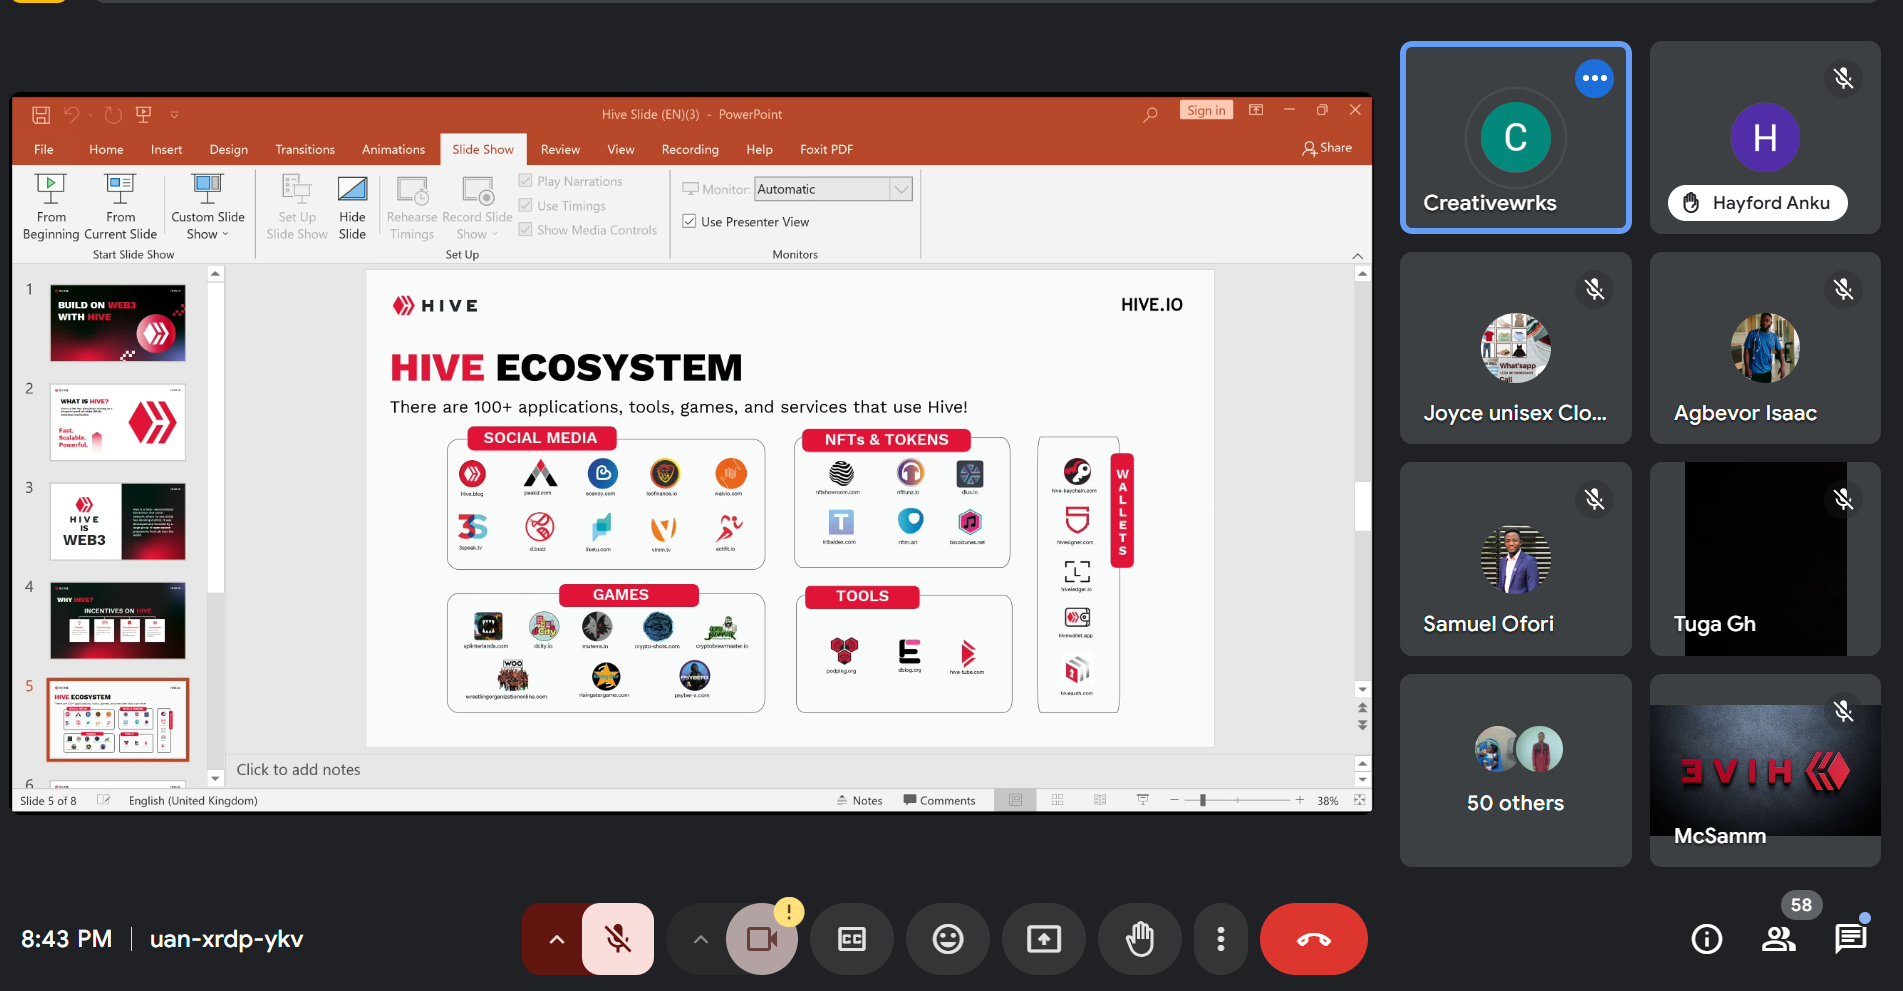Click zoom in plus button

[x=1300, y=800]
